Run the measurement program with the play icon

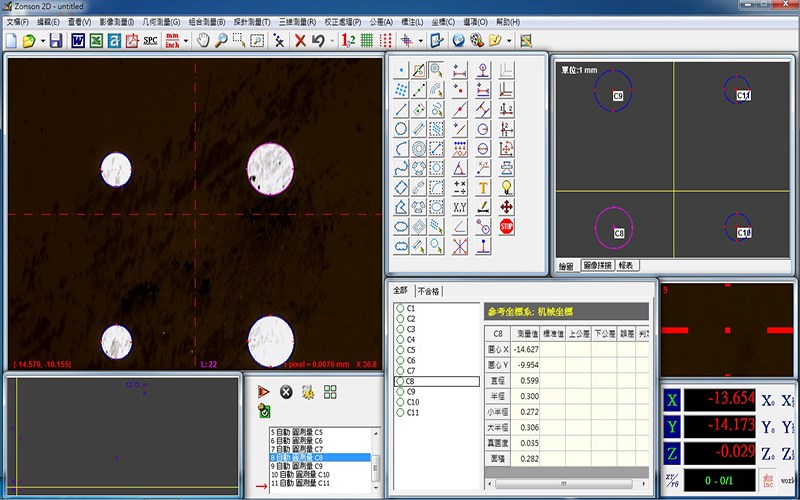point(263,392)
